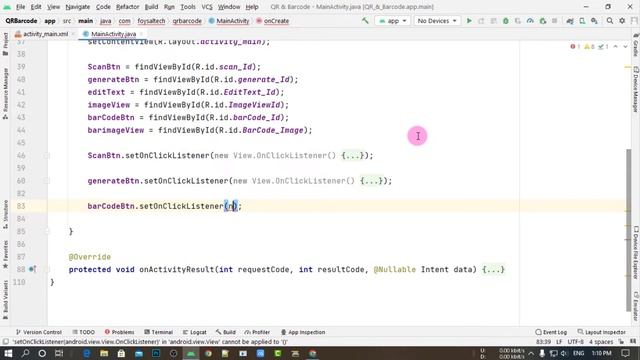Open the File menu
The image size is (640, 360).
click(x=20, y=7)
